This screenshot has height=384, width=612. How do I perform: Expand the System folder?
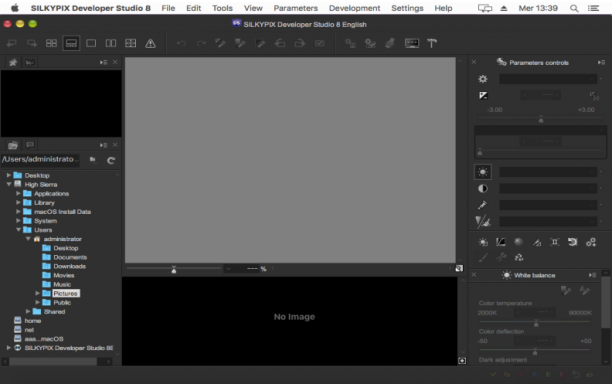point(18,220)
